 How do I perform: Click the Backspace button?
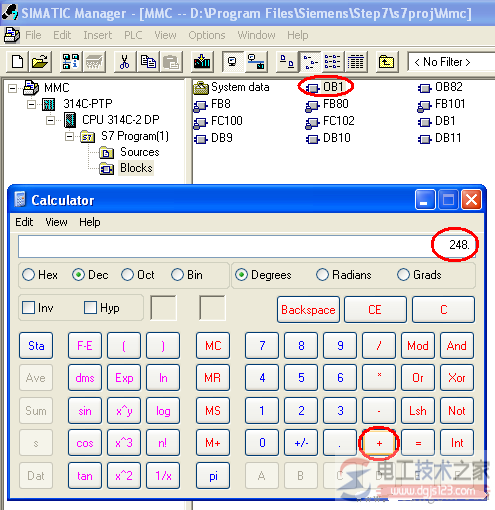tap(308, 310)
